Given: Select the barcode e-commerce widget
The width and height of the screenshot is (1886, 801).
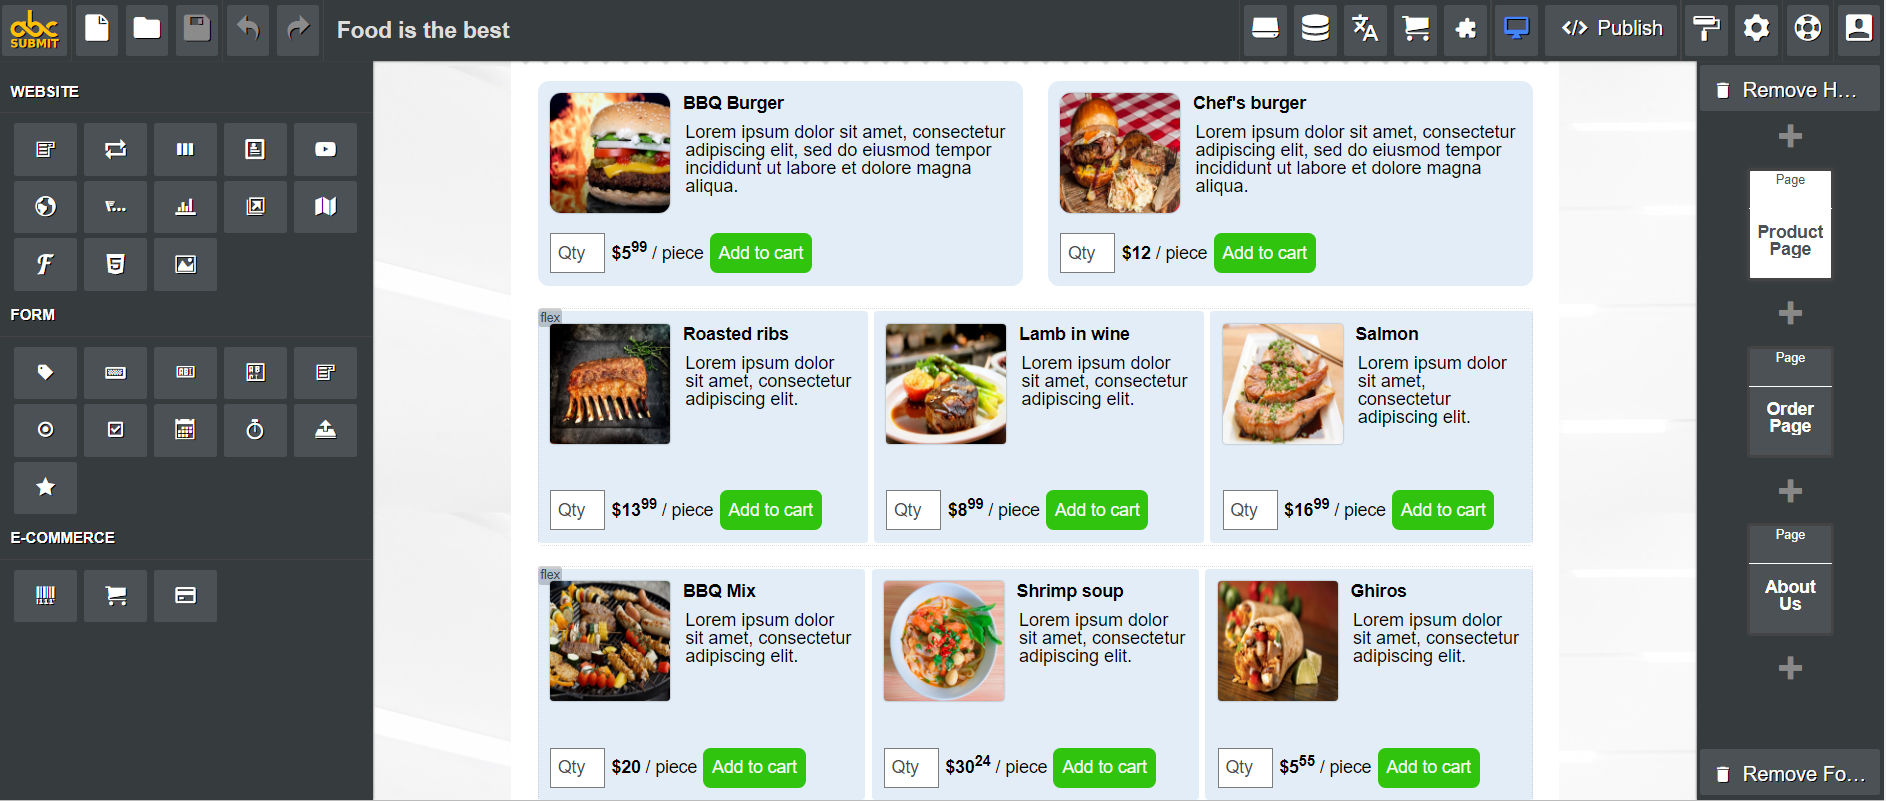Looking at the screenshot, I should (45, 596).
